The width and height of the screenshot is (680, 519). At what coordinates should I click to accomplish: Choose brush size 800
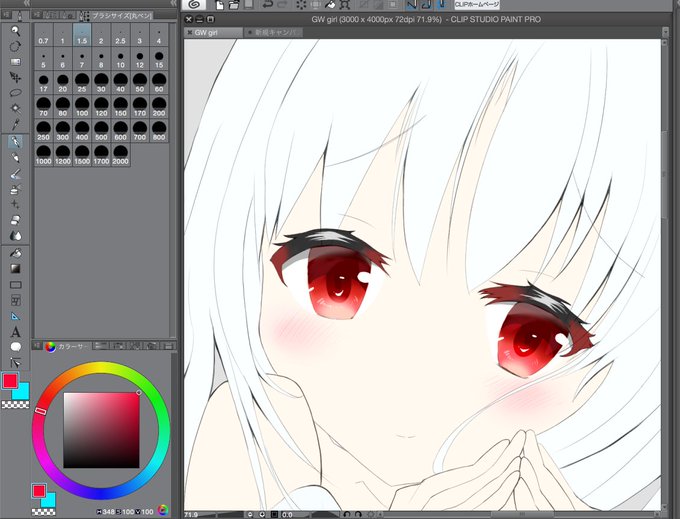click(159, 131)
